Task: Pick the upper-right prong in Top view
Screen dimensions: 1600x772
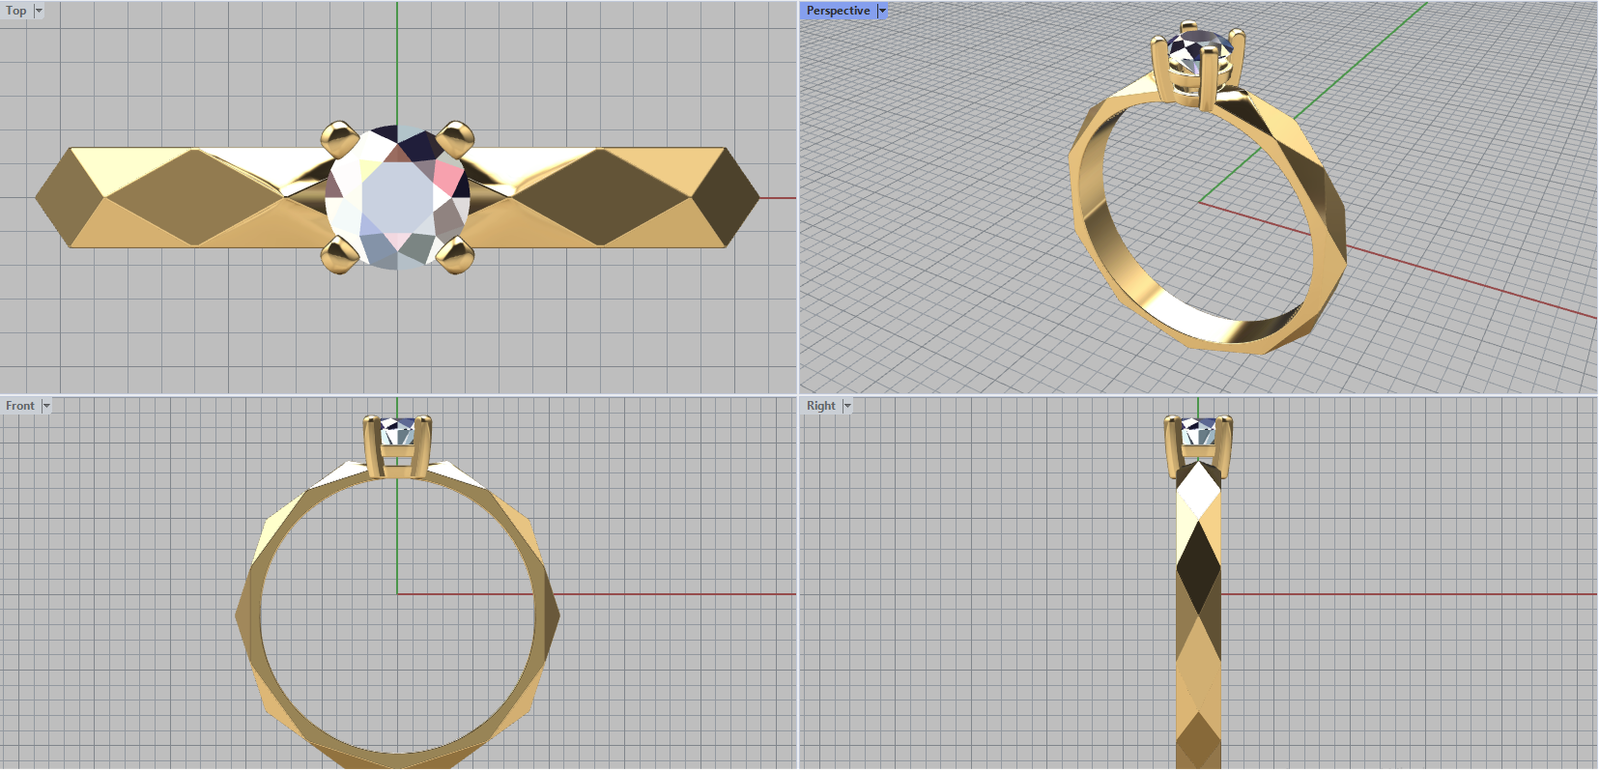Action: (456, 135)
